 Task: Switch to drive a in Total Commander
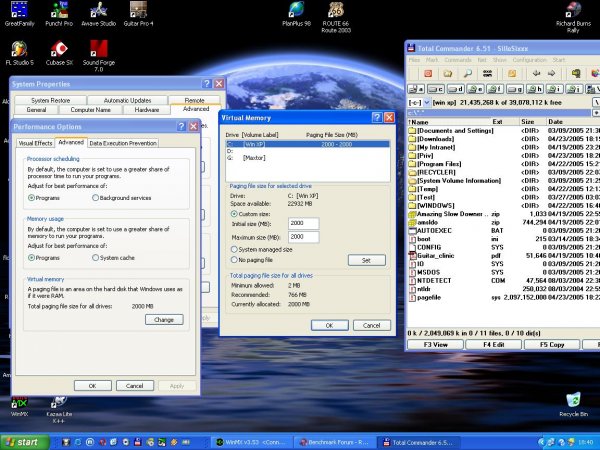pyautogui.click(x=416, y=89)
